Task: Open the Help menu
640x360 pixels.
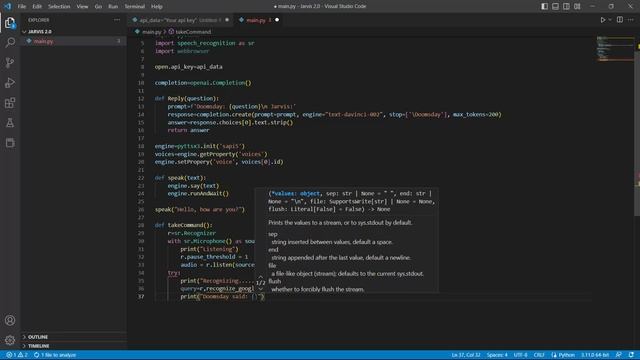Action: [157, 6]
